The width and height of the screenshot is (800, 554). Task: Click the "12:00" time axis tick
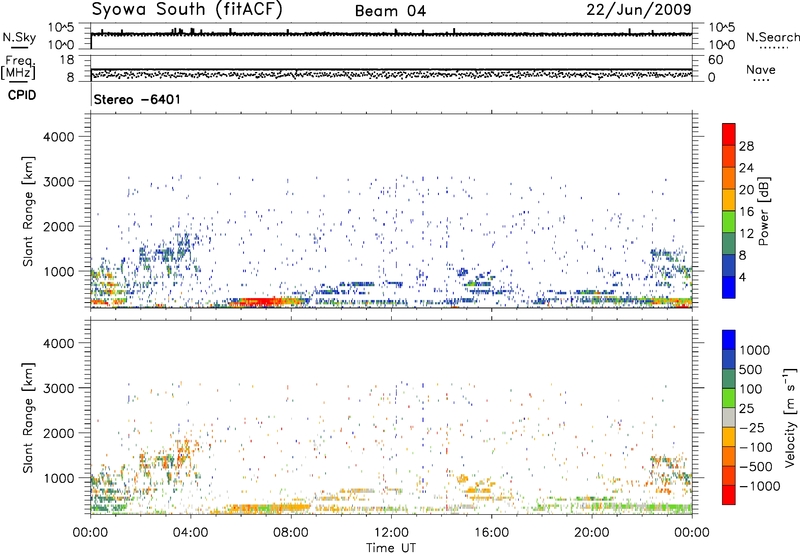point(391,533)
